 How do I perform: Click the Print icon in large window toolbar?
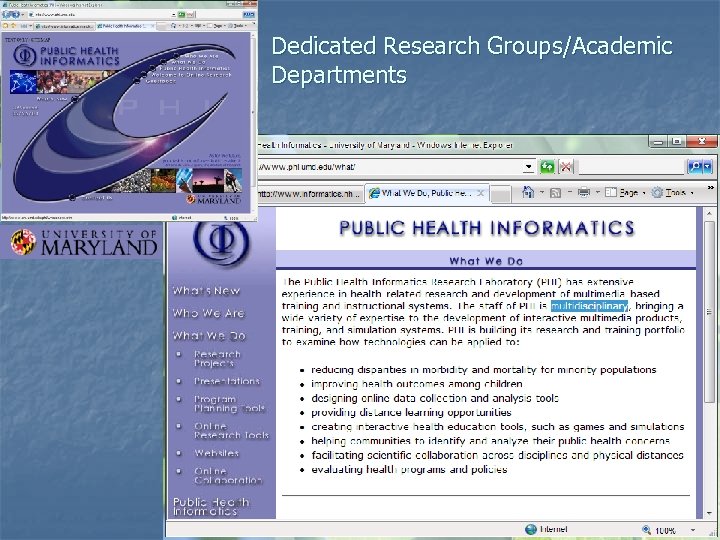pos(584,192)
